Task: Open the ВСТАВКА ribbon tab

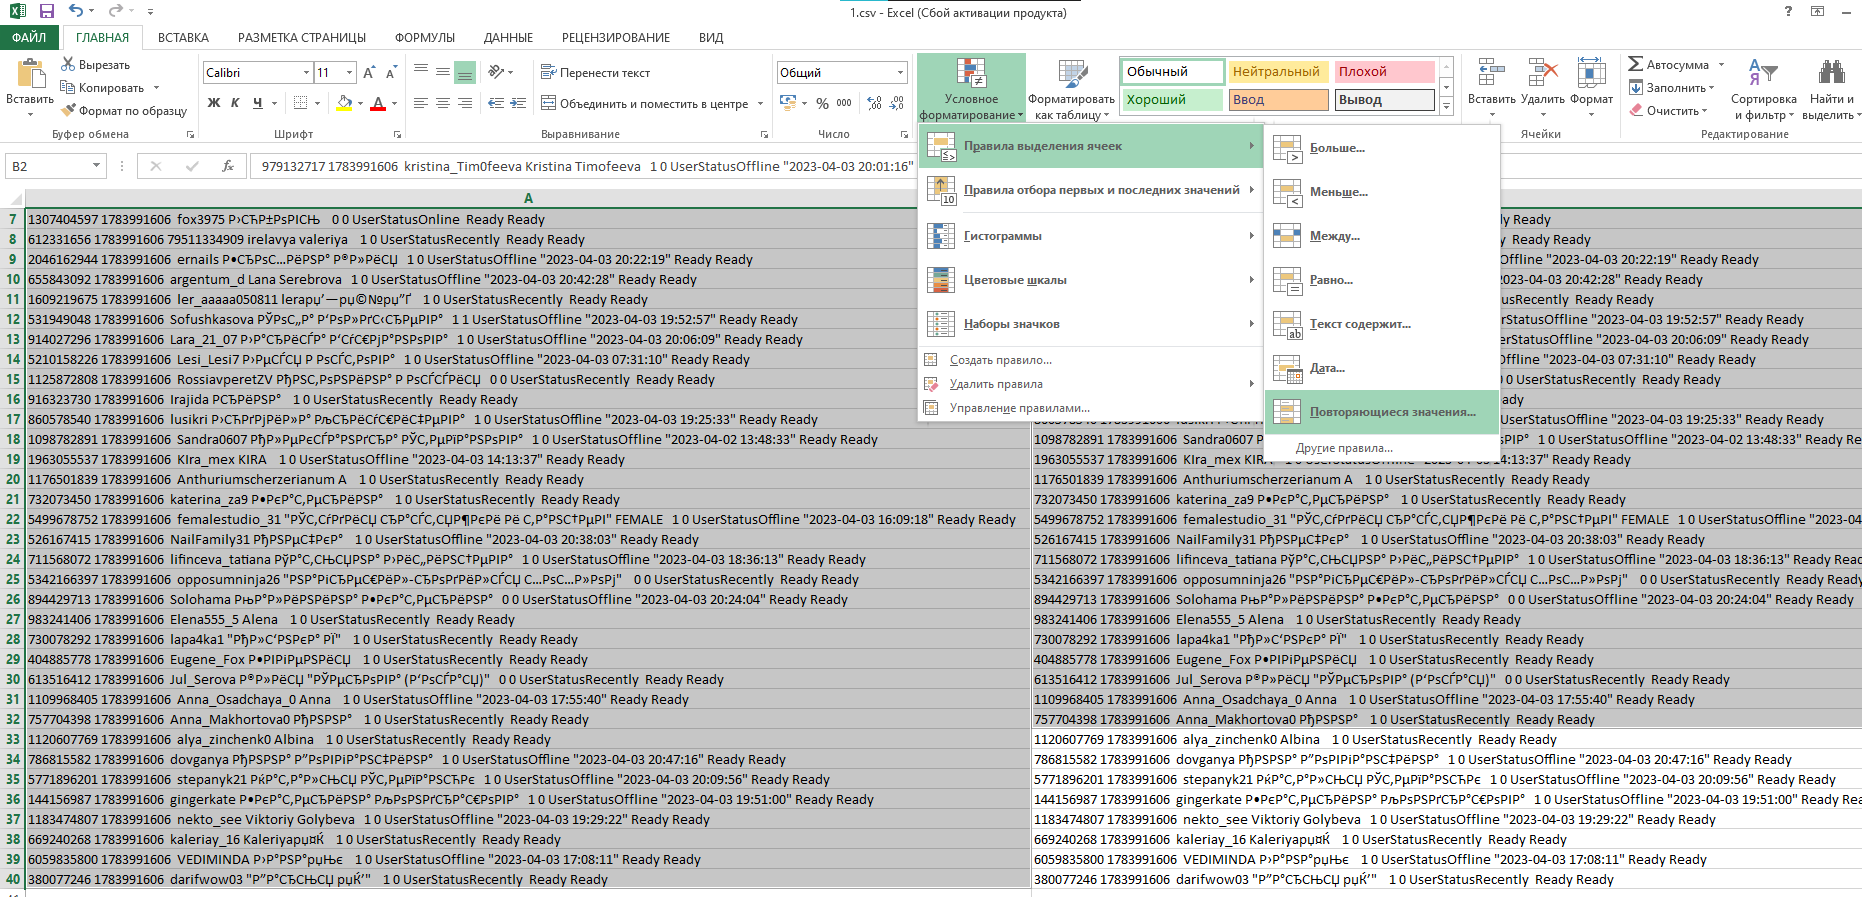Action: click(183, 38)
